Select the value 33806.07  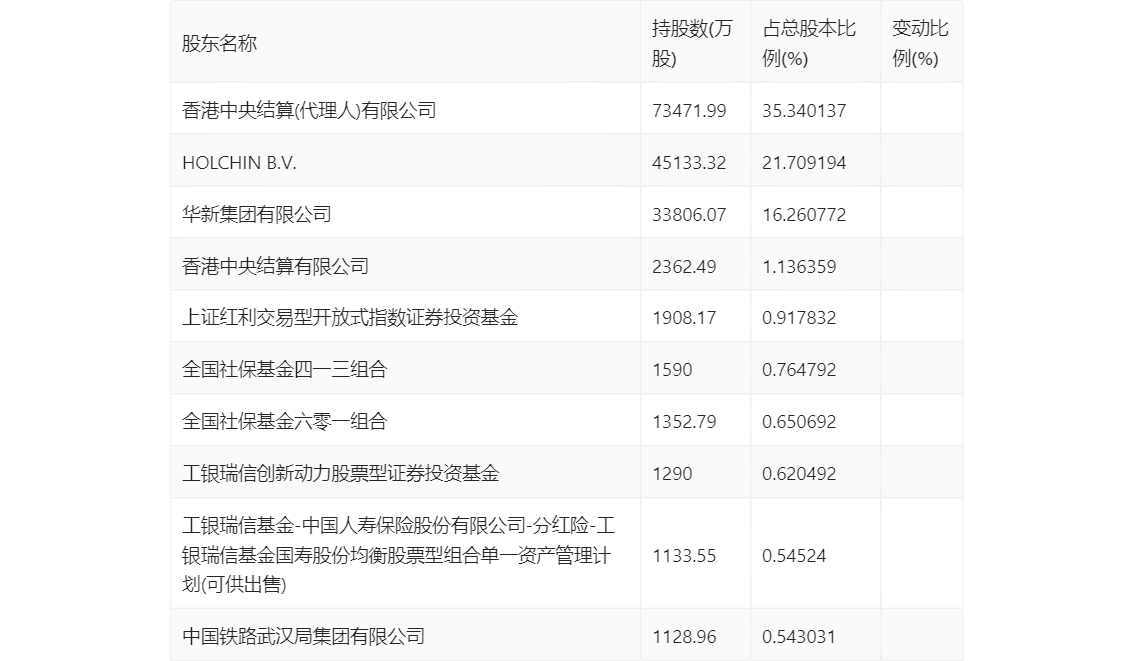[x=688, y=215]
